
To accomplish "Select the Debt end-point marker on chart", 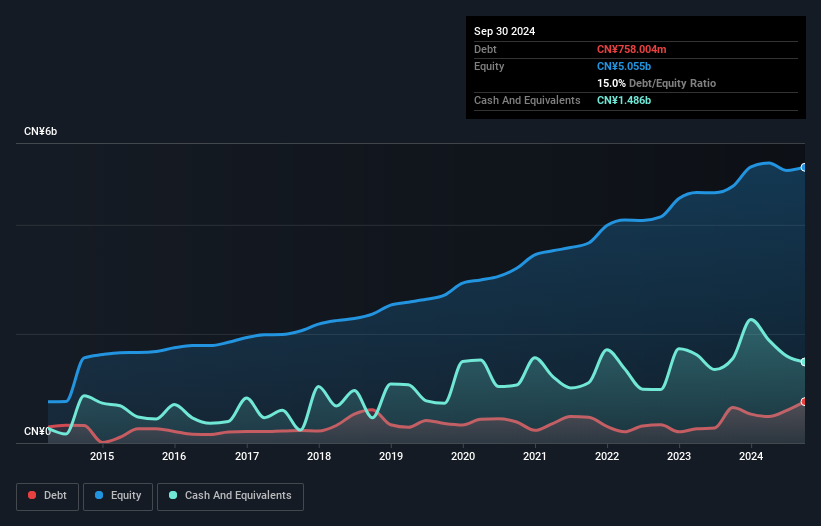I will point(804,401).
